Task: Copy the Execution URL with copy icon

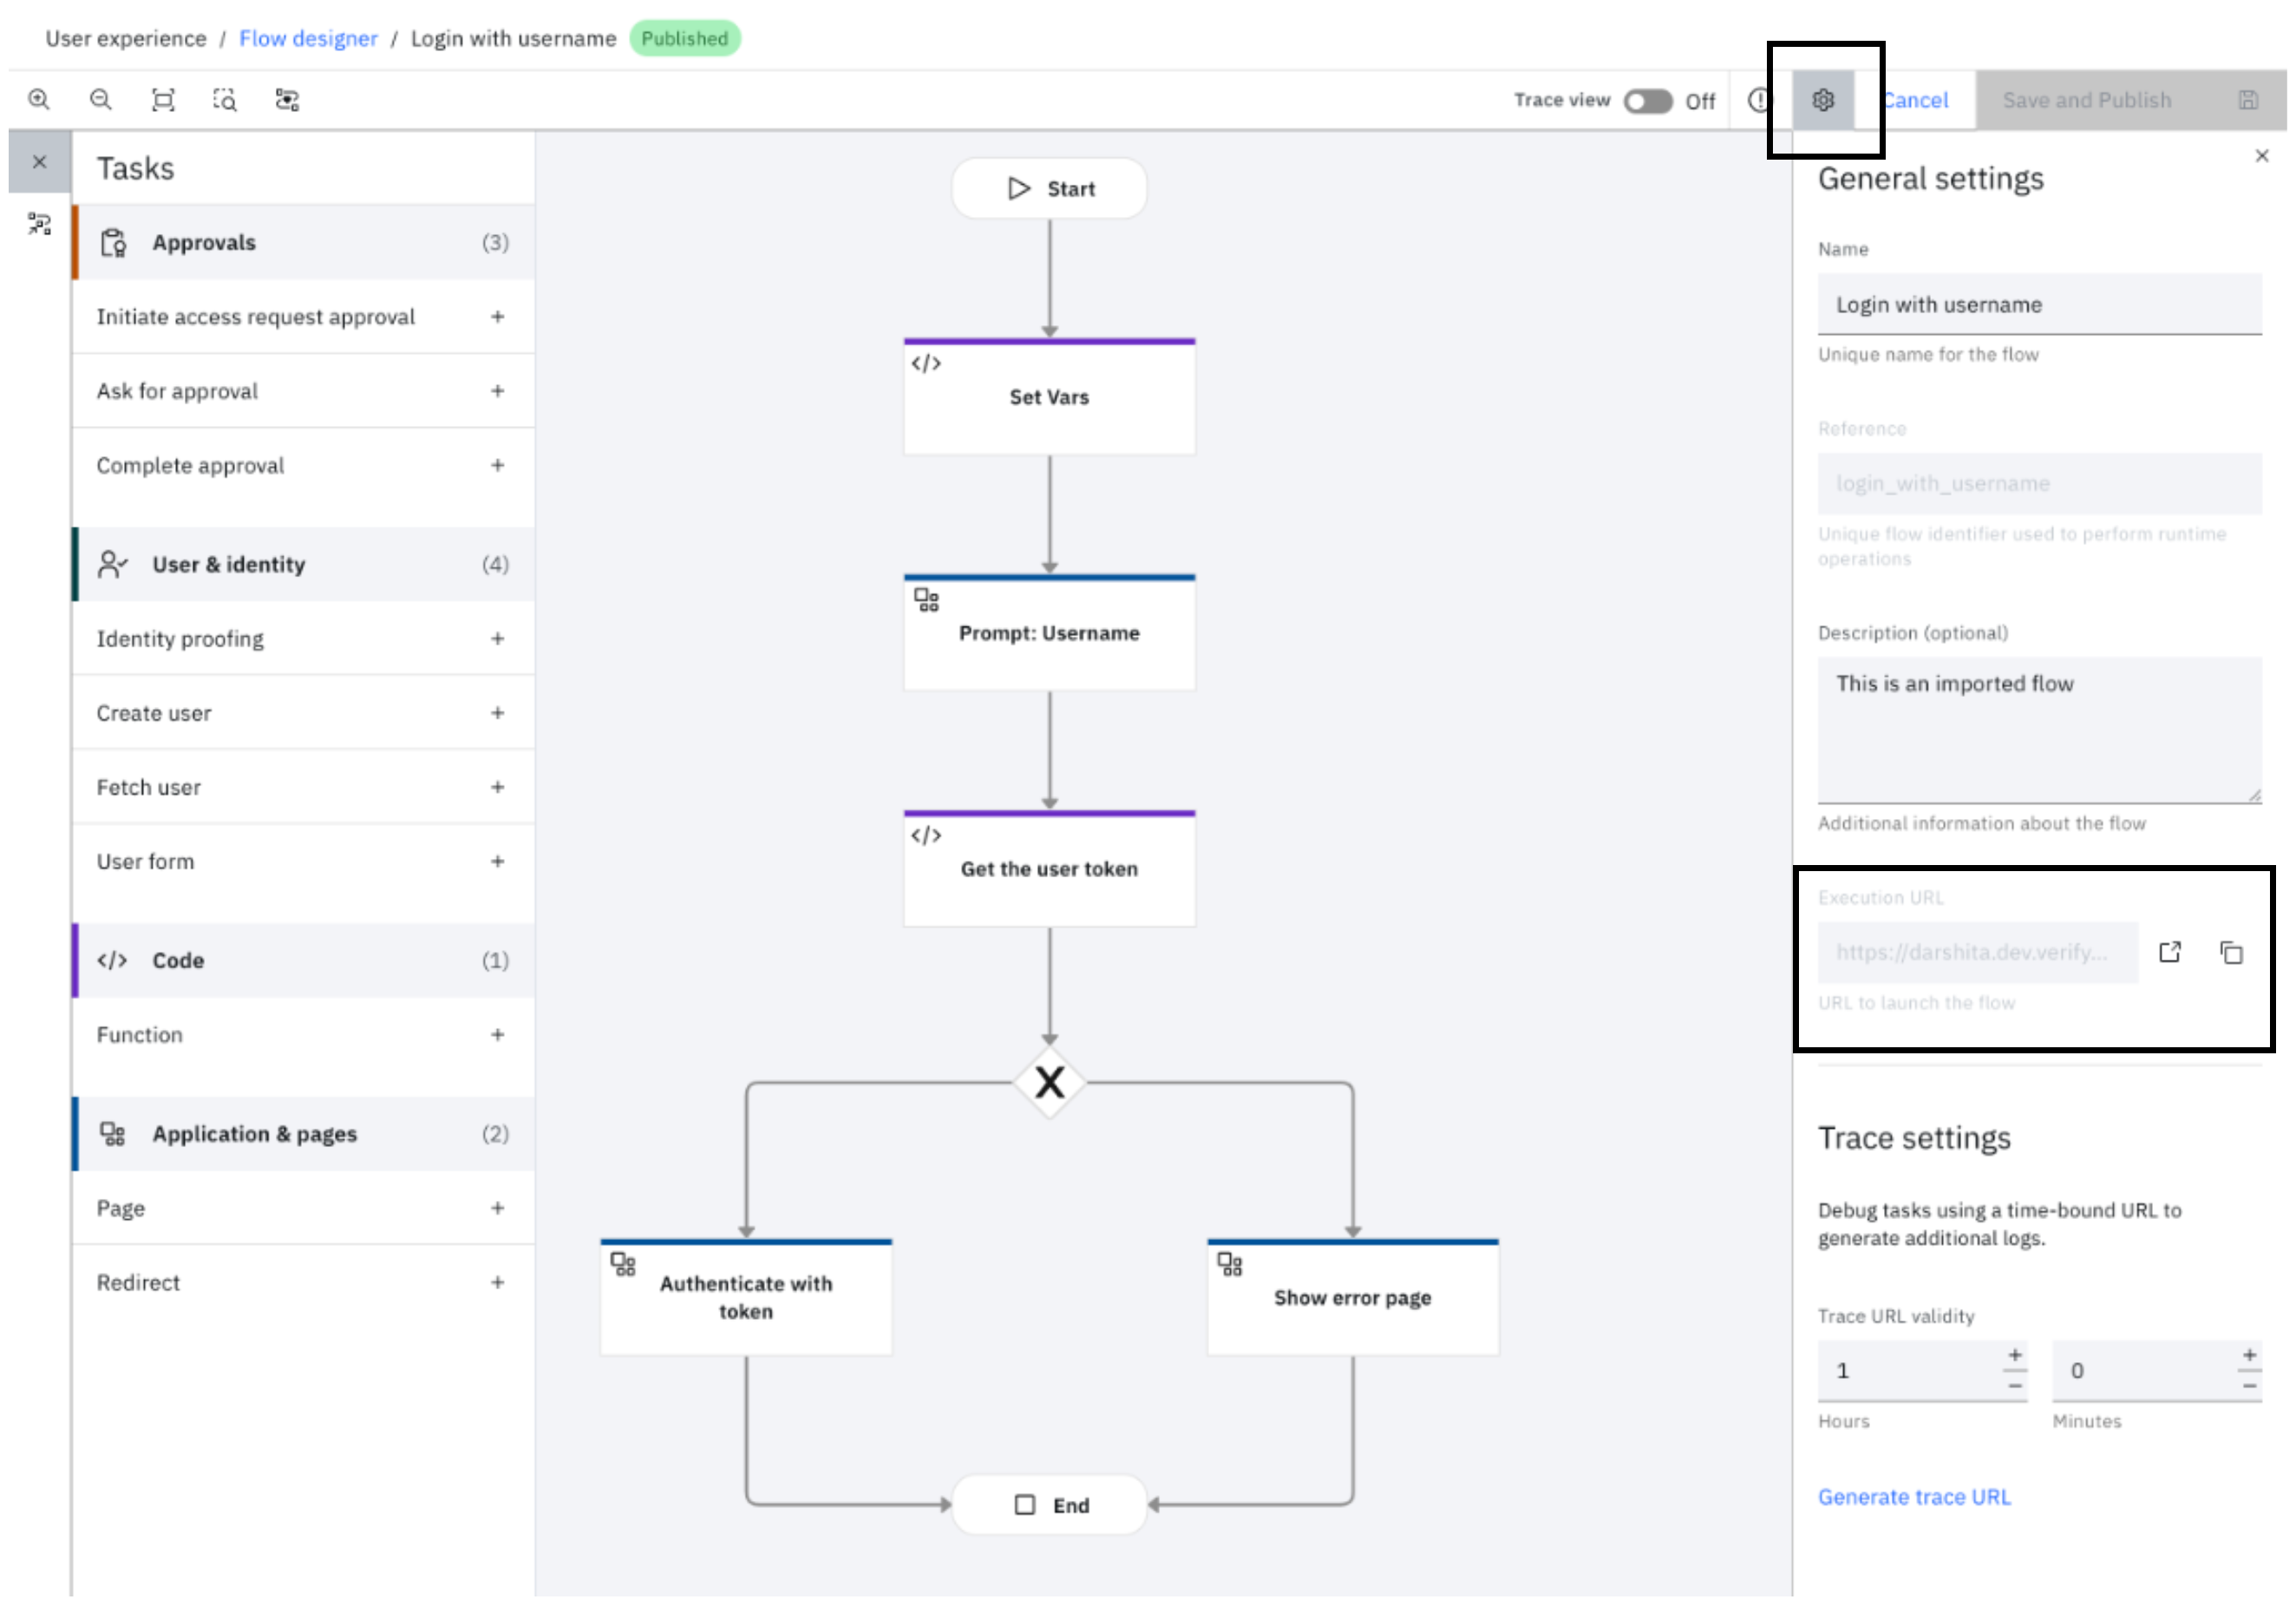Action: pos(2232,953)
